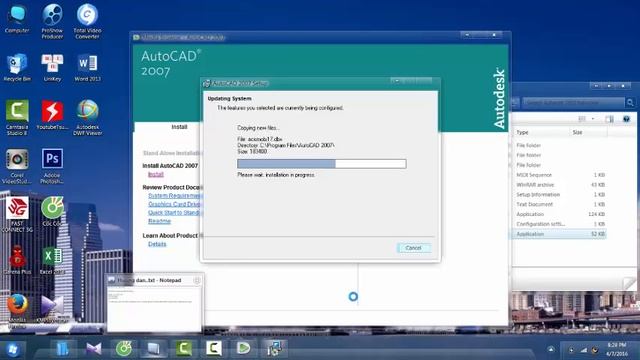Switch to Cốc Cốc taskbar button
Image resolution: width=640 pixels, height=360 pixels.
tap(124, 349)
